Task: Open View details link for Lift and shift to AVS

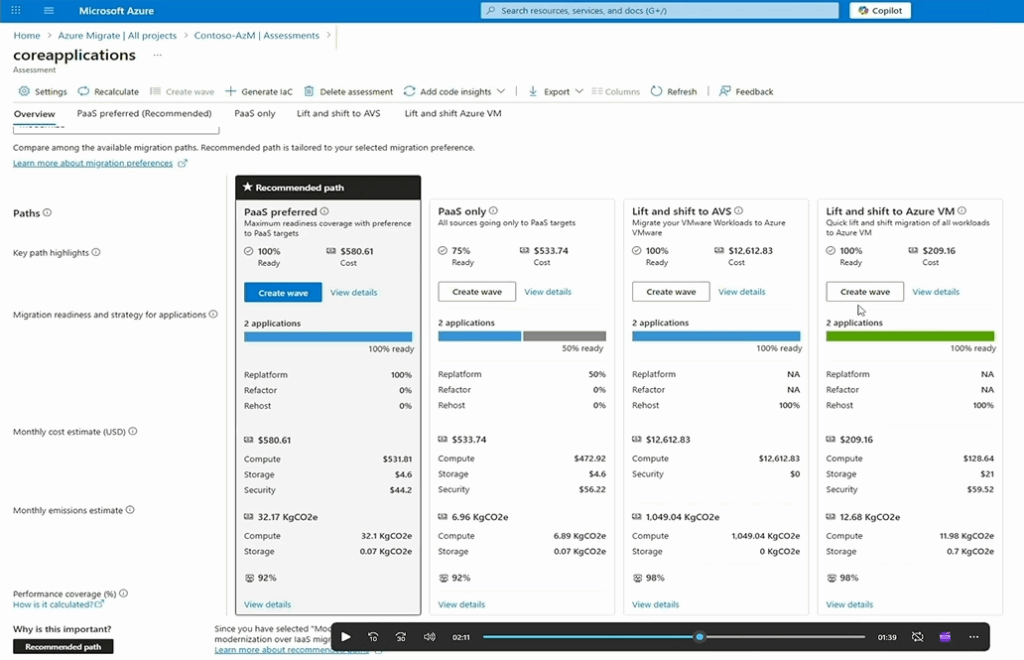Action: 741,292
